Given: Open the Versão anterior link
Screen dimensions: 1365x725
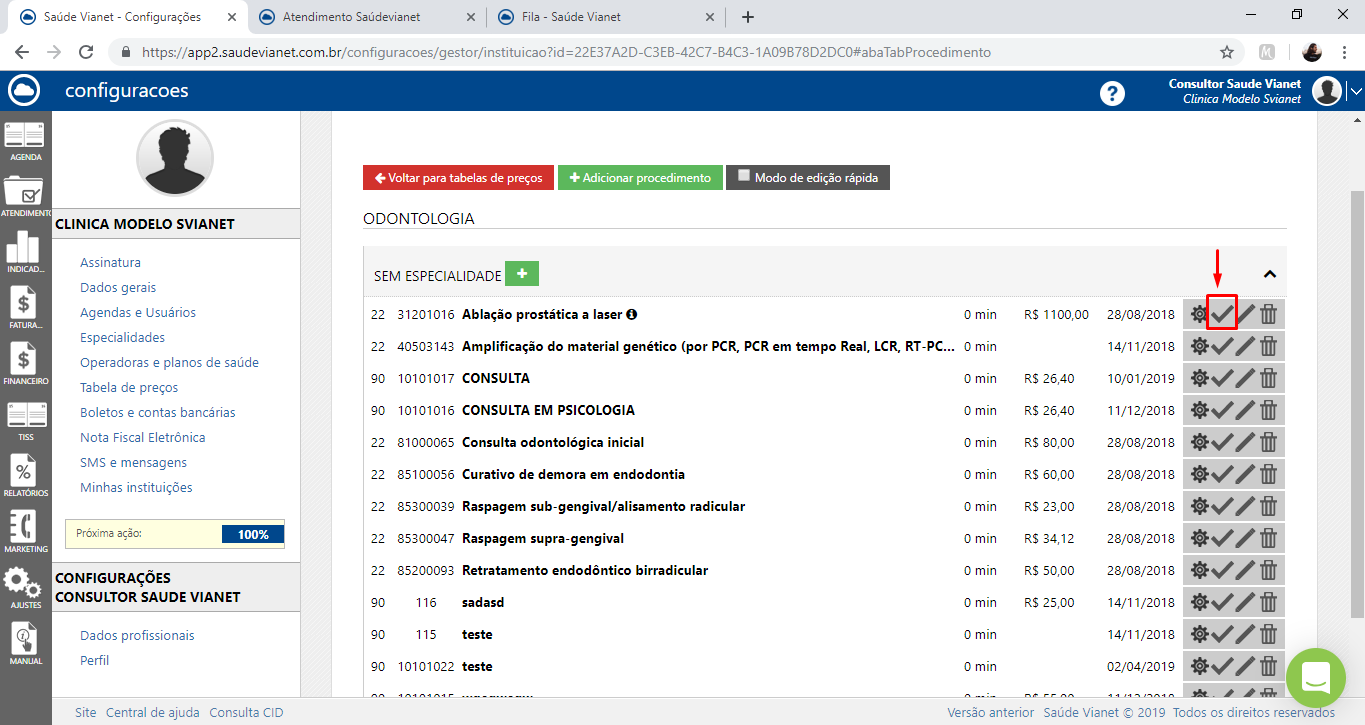Looking at the screenshot, I should (x=990, y=713).
